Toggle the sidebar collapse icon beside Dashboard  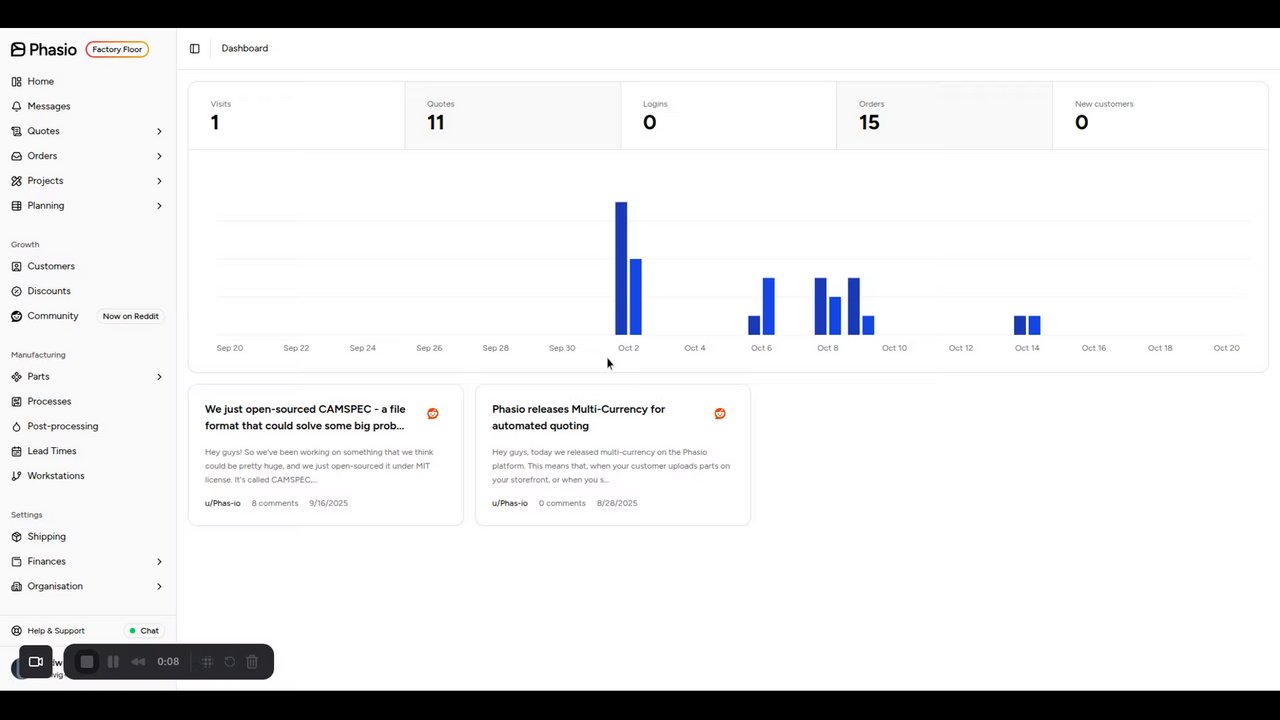(195, 48)
